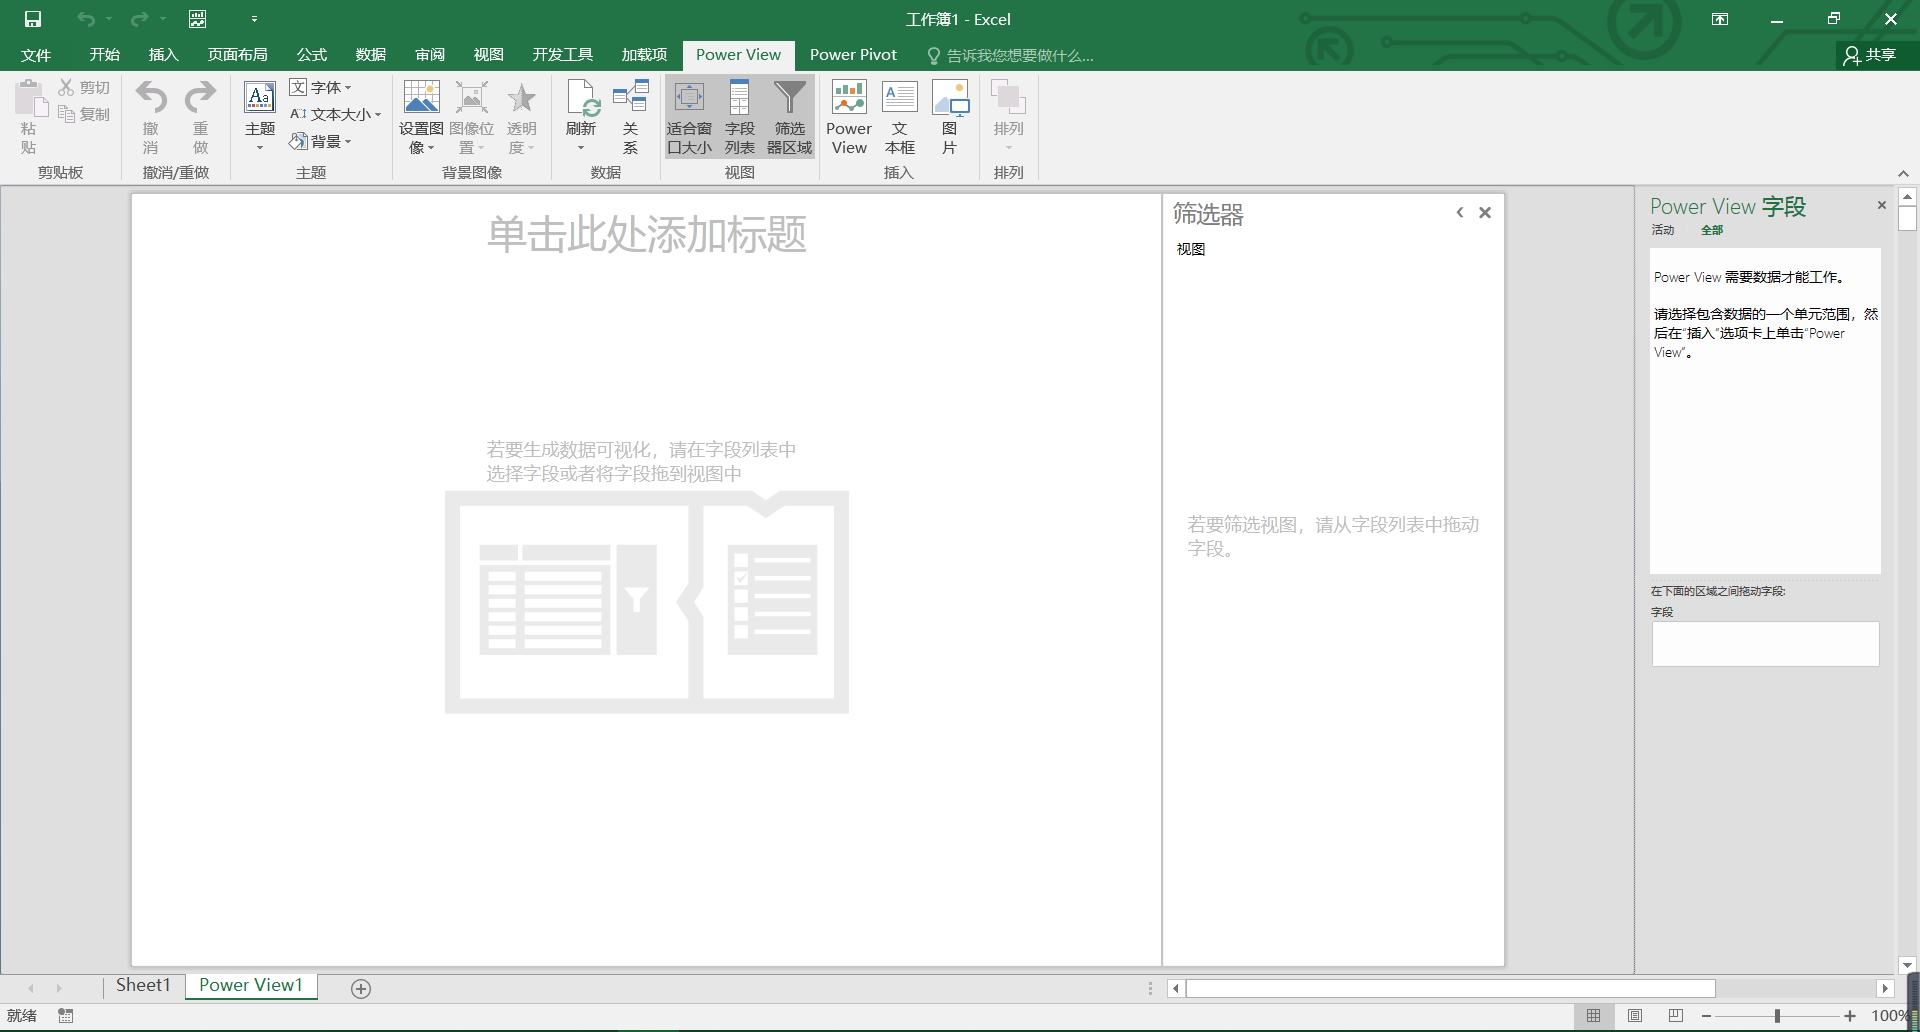Switch to the 加载项 add-ins tab
1920x1032 pixels.
pos(644,55)
